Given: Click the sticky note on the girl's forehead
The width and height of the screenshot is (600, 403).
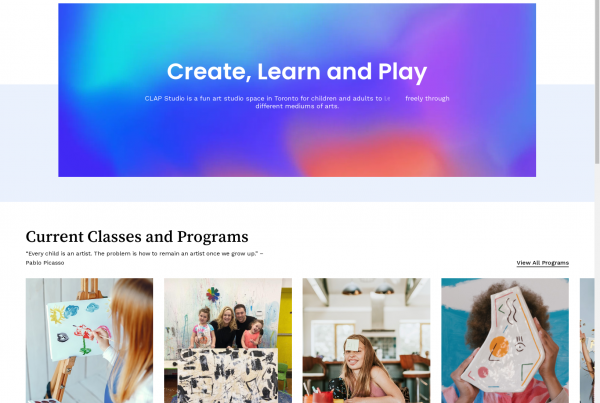Looking at the screenshot, I should 352,345.
